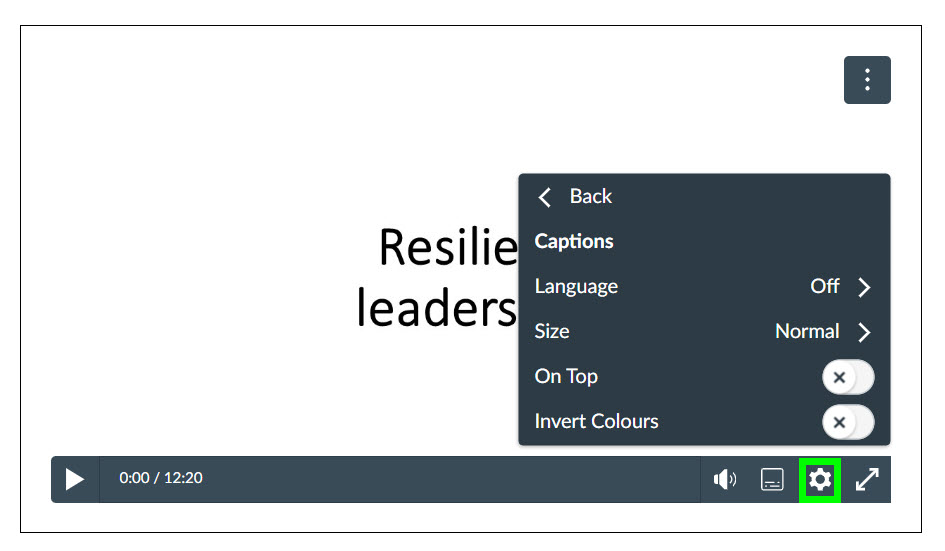
Task: Click the On Top label
Action: tap(566, 377)
